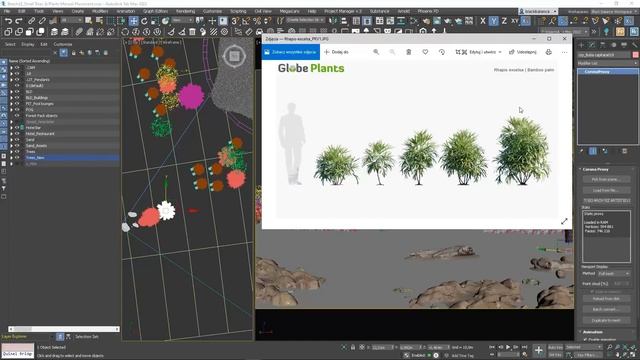
Task: Expand the Hotel_Restaurant layer arrow
Action: pyautogui.click(x=11, y=133)
